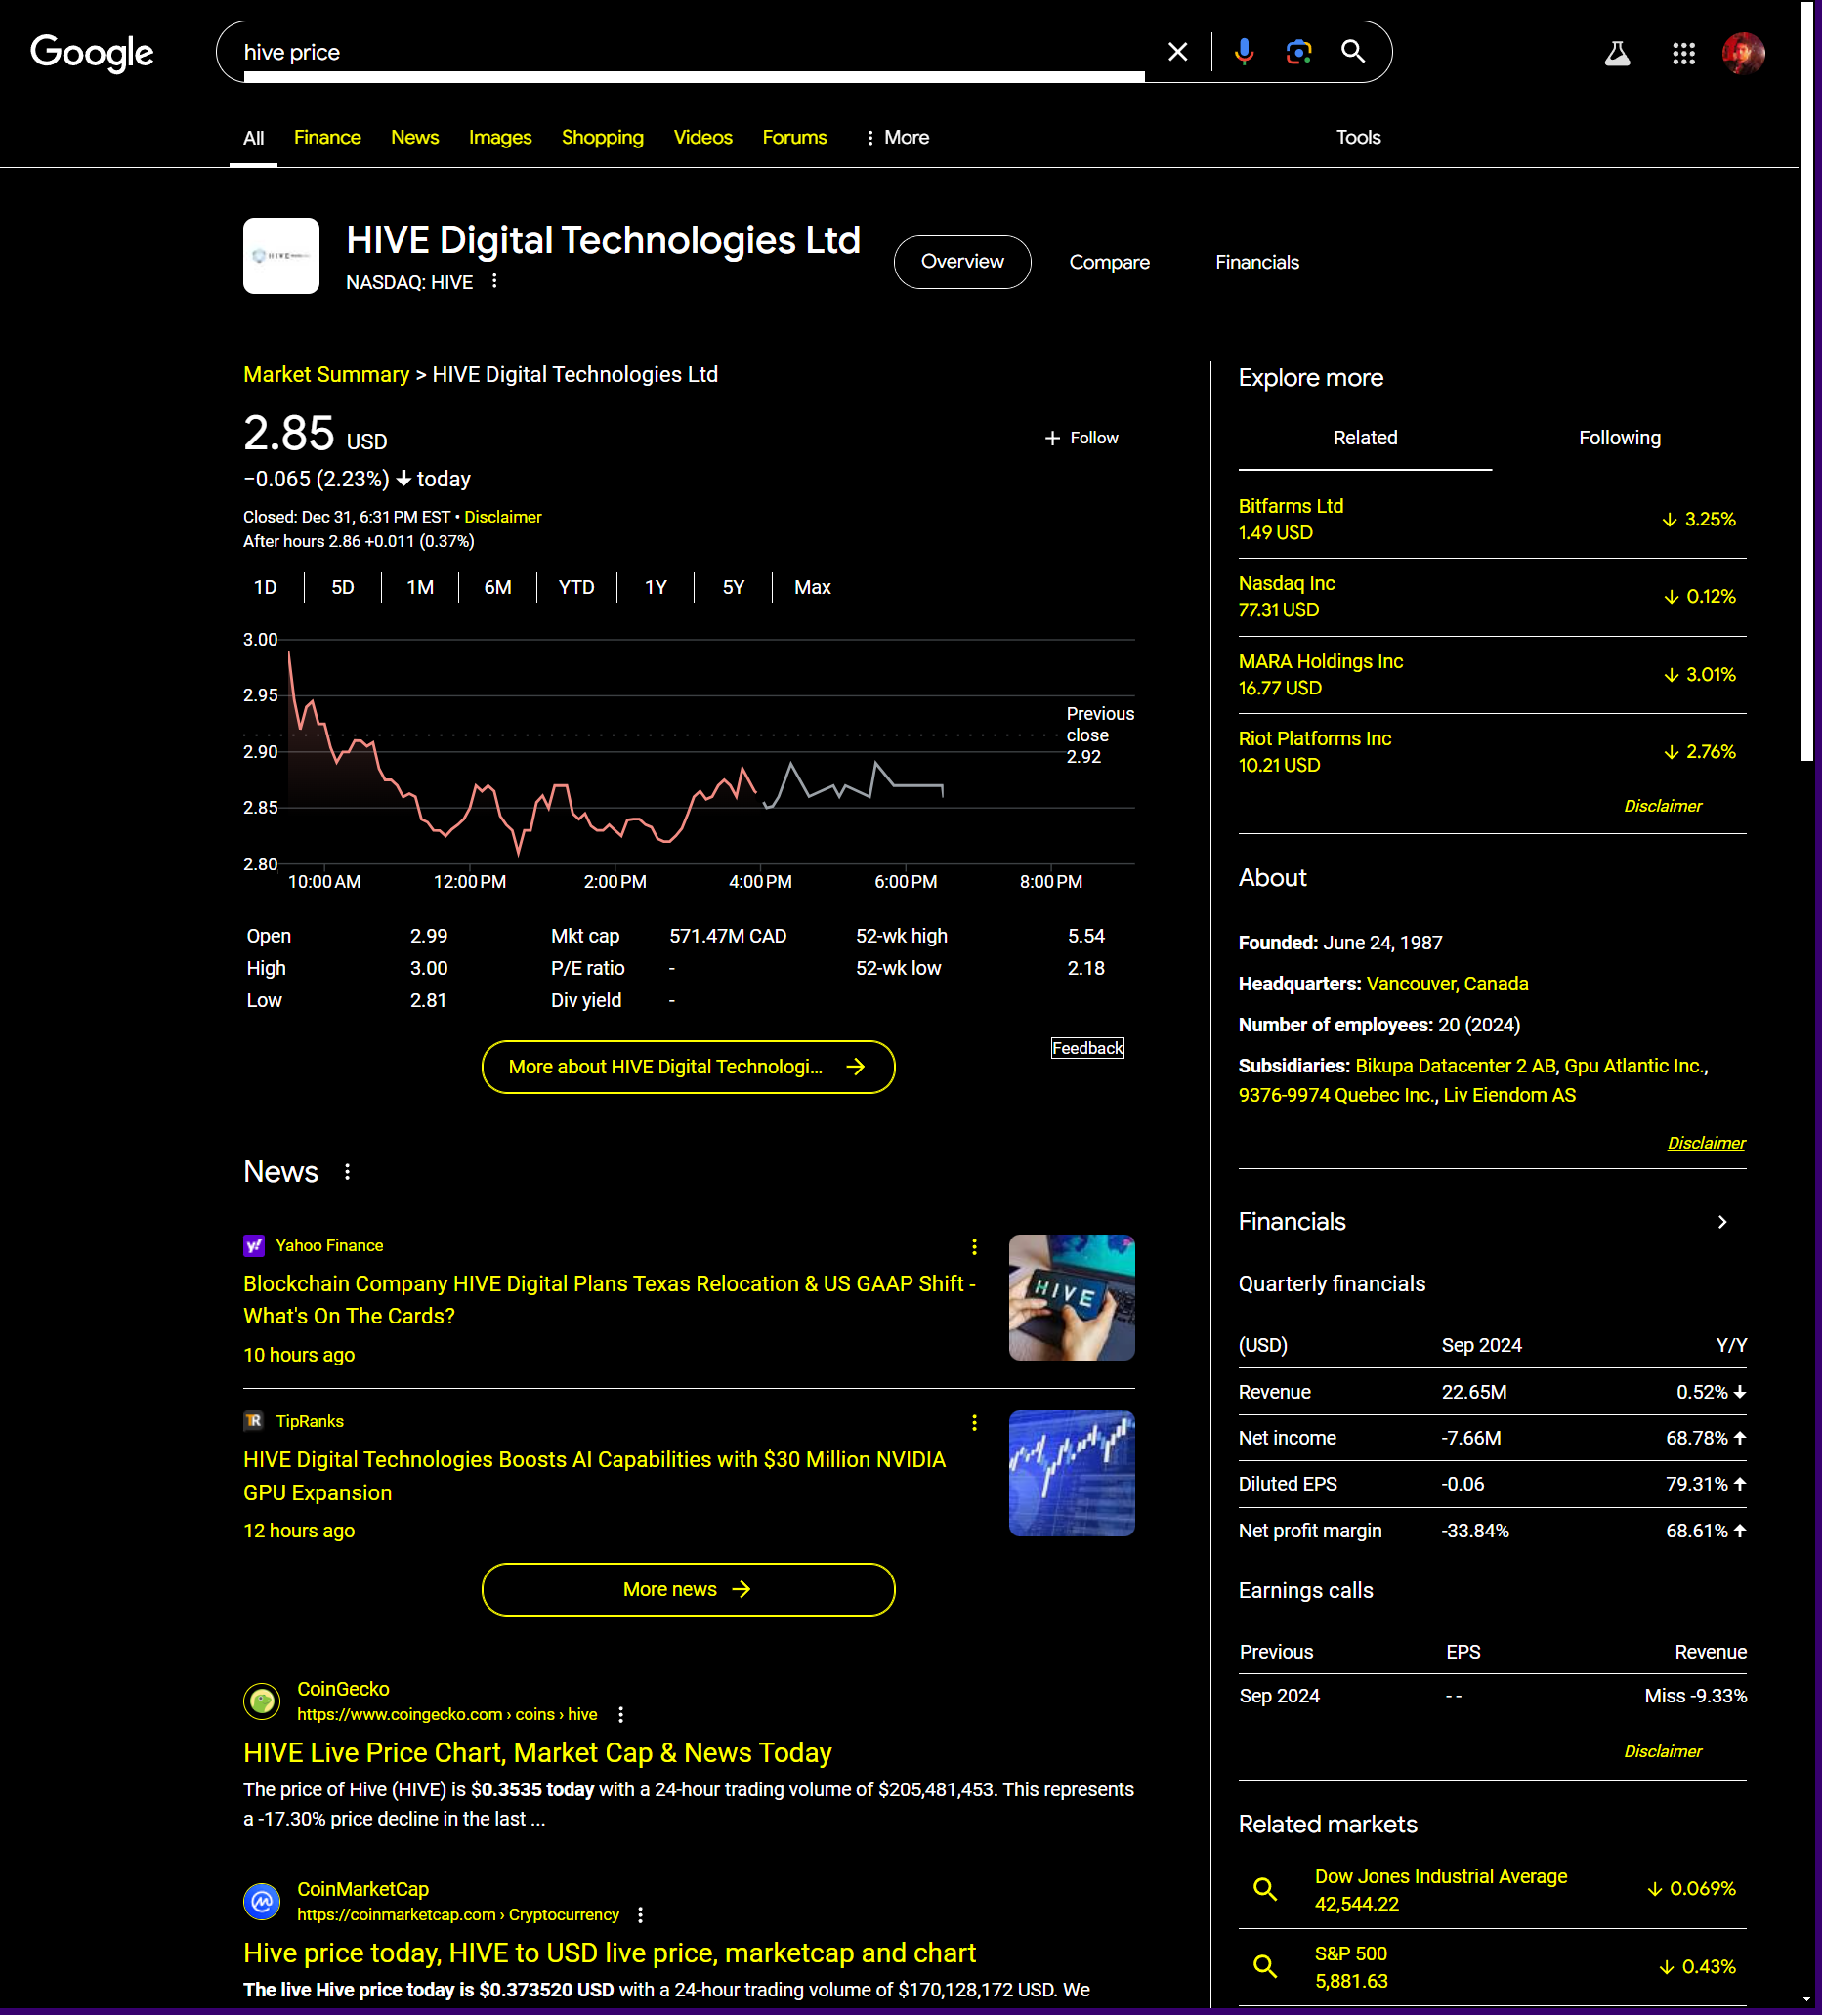Clear the search box with X icon
1823x2016 pixels.
pyautogui.click(x=1178, y=52)
